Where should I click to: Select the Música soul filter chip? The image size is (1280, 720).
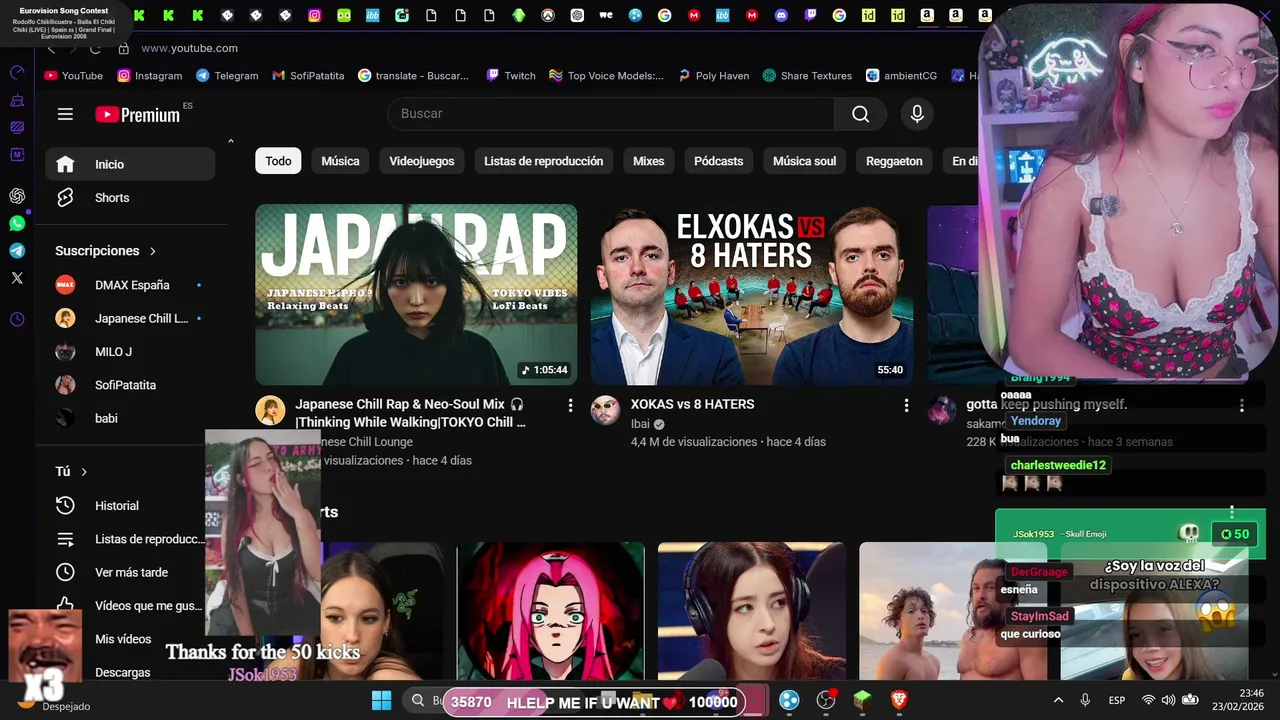pos(804,161)
